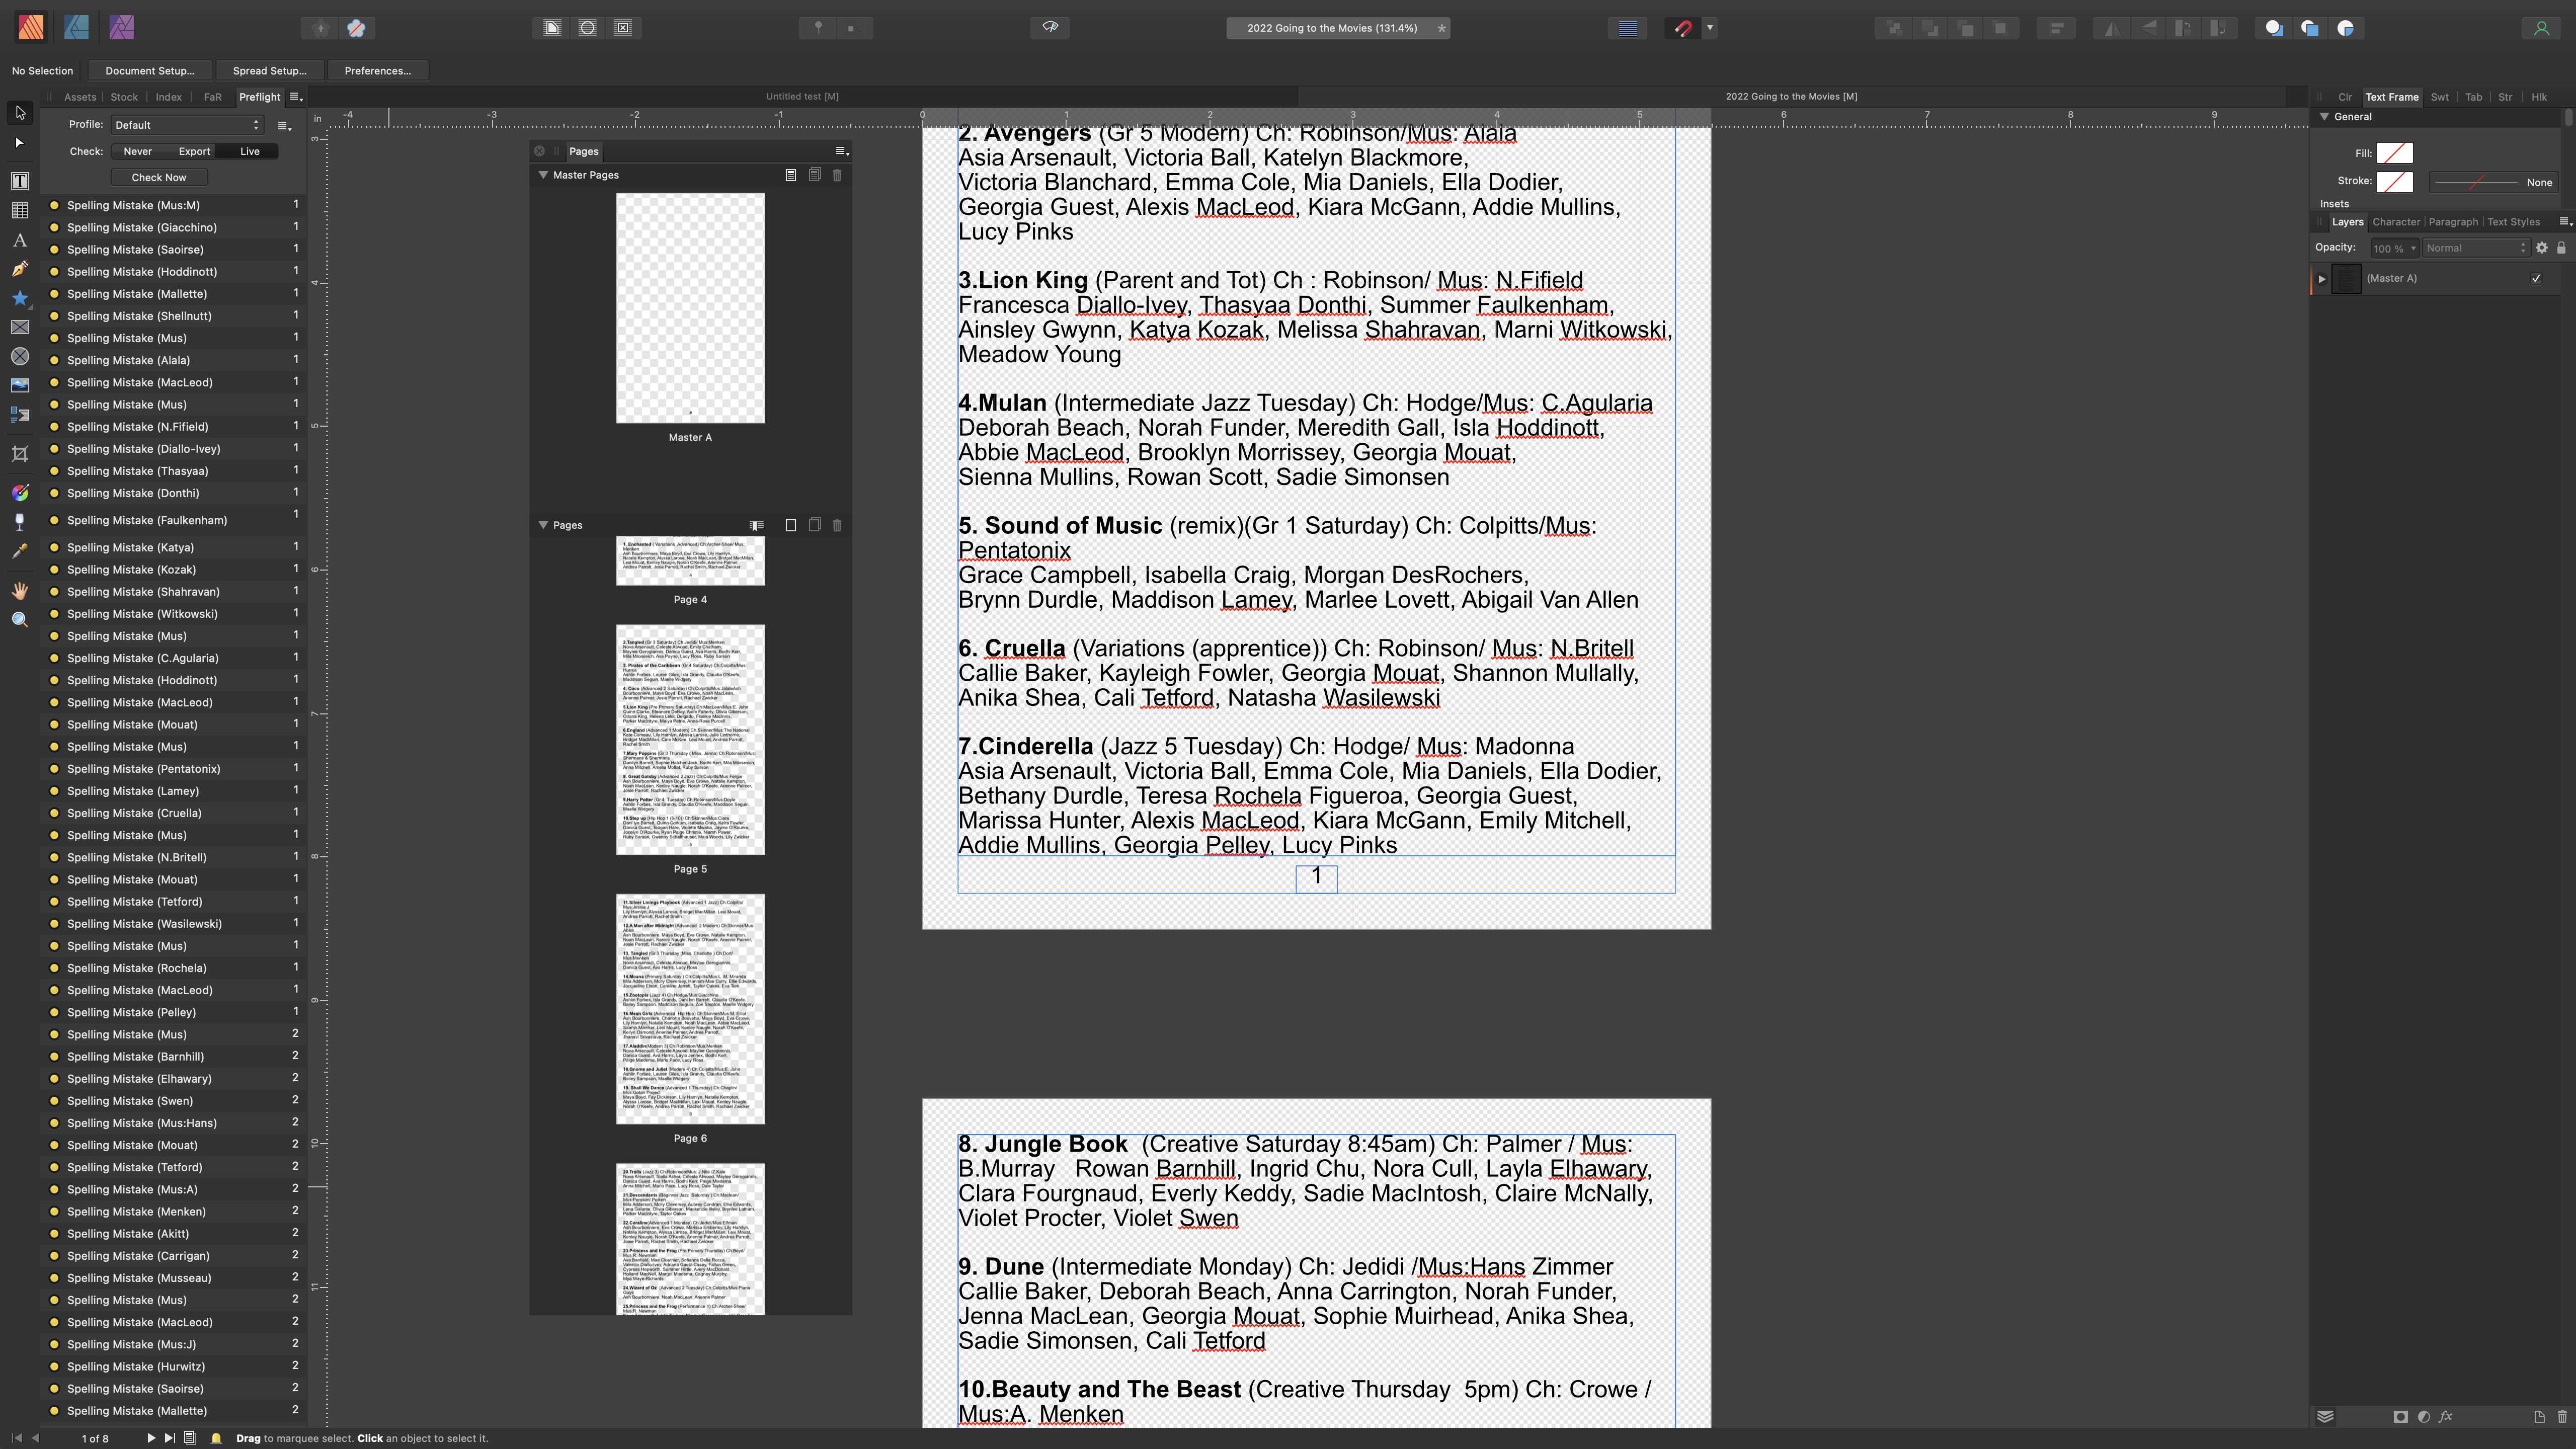Open Preferences
Viewport: 2576px width, 1449px height.
pyautogui.click(x=377, y=71)
